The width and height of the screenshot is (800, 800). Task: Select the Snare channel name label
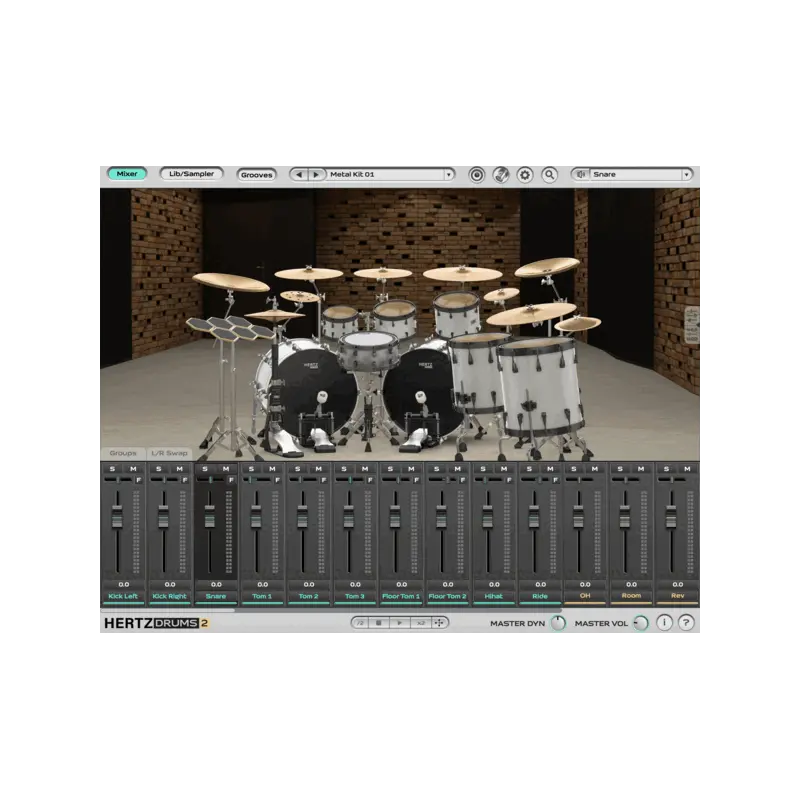point(216,596)
